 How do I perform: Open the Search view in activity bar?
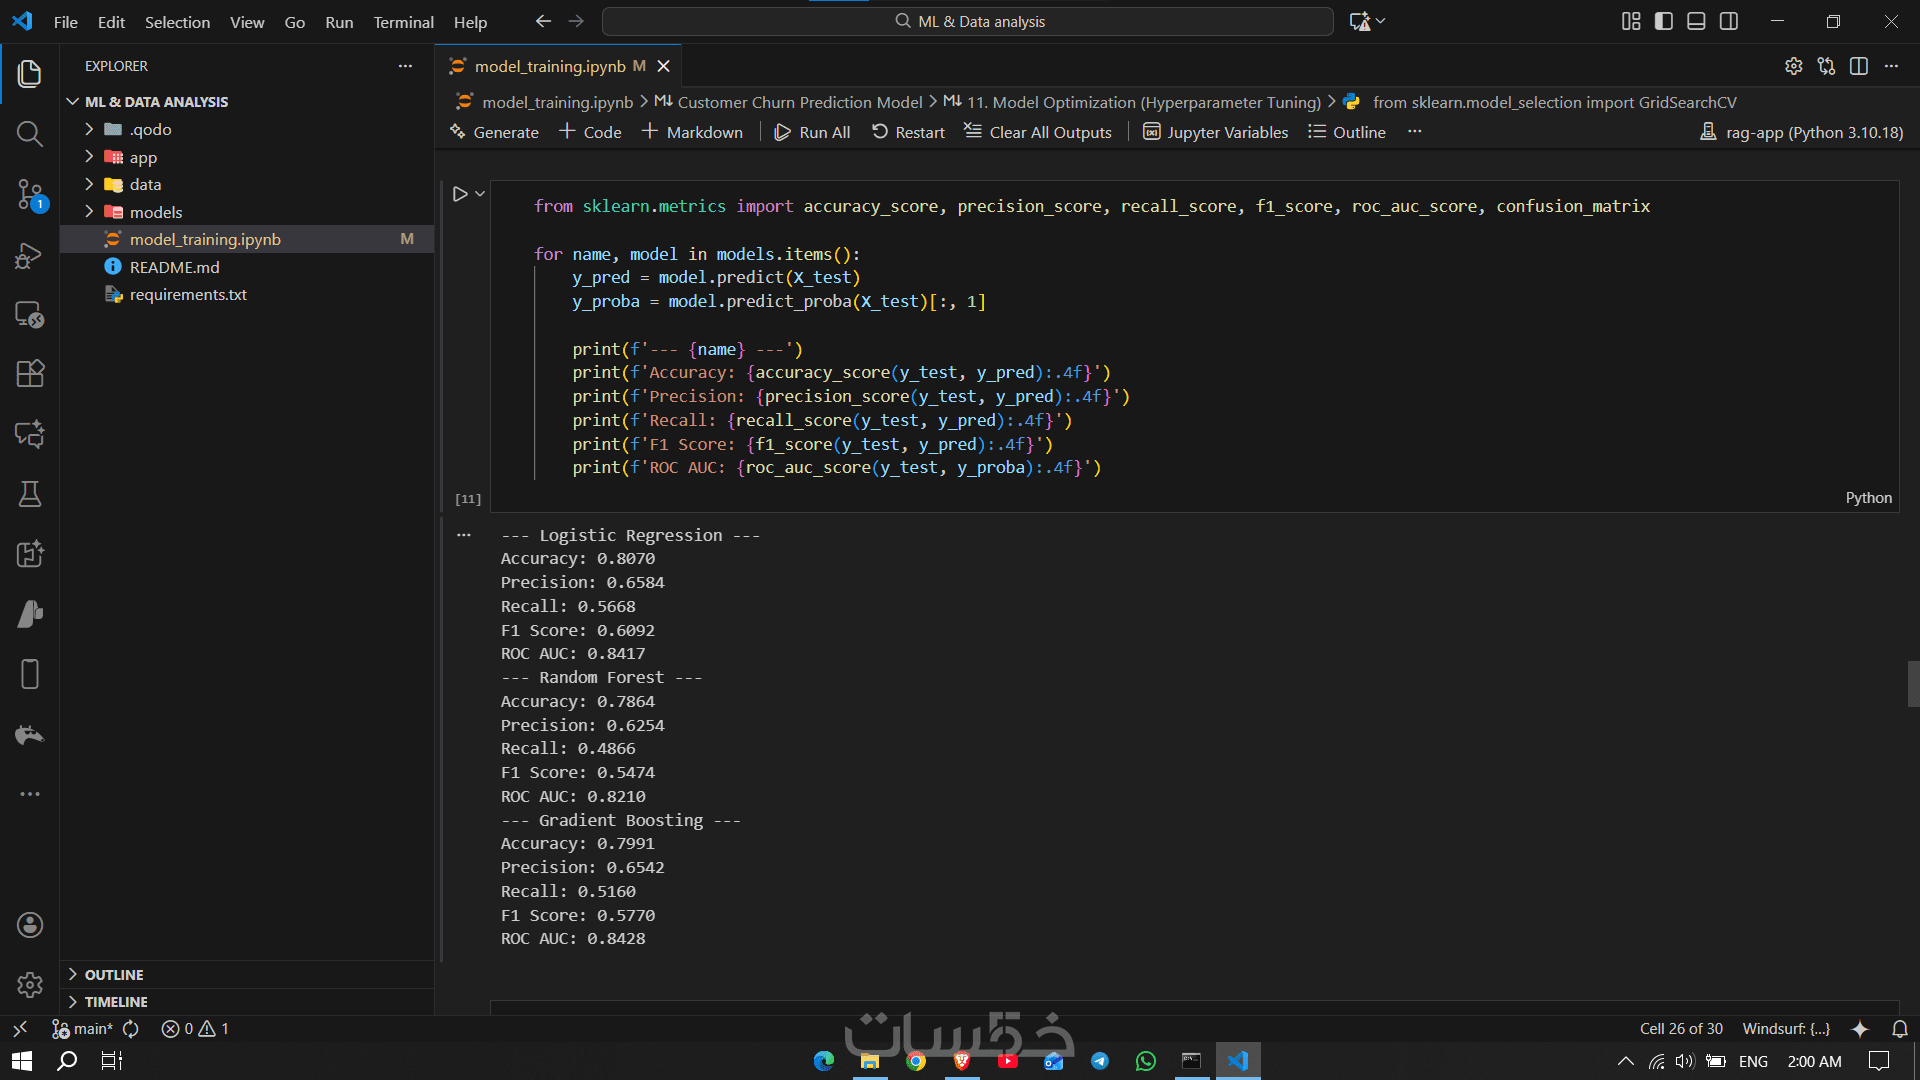30,134
